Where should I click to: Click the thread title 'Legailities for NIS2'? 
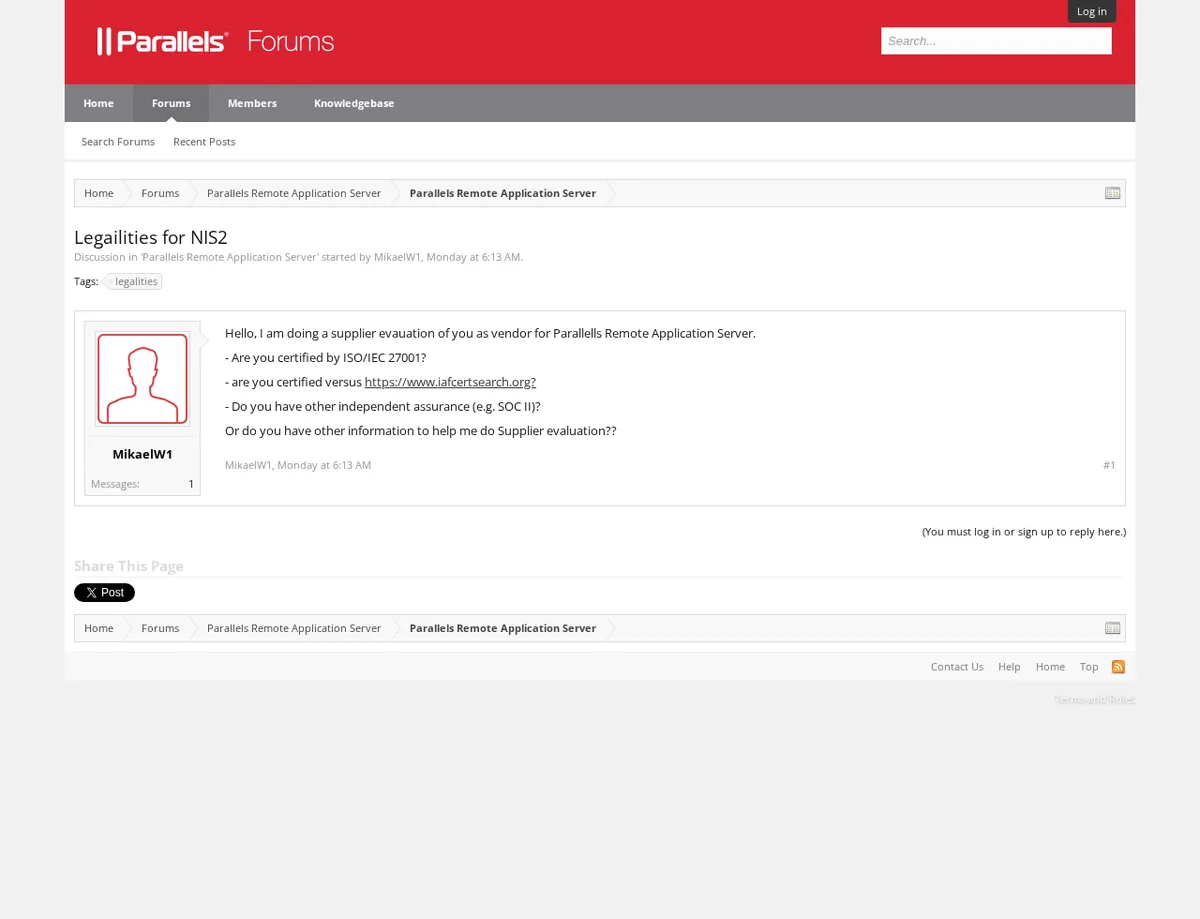(151, 237)
